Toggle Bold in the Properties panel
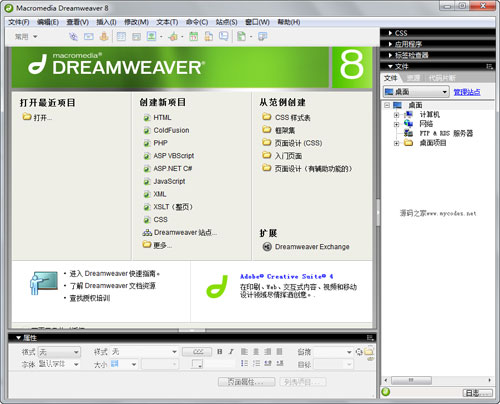 click(220, 351)
